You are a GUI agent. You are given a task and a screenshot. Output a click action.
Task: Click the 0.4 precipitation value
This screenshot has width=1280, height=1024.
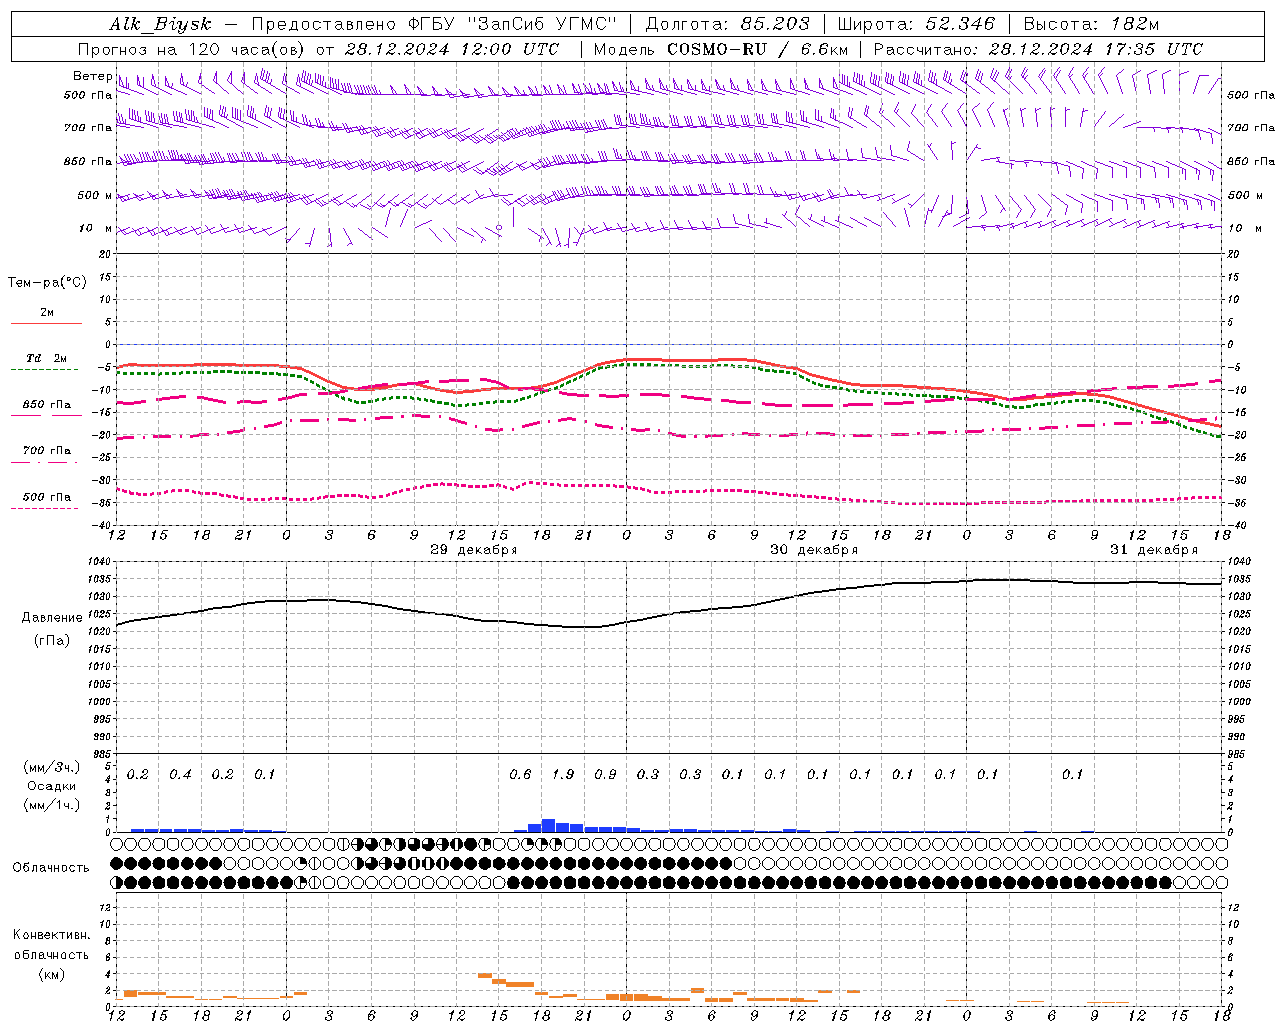(180, 774)
